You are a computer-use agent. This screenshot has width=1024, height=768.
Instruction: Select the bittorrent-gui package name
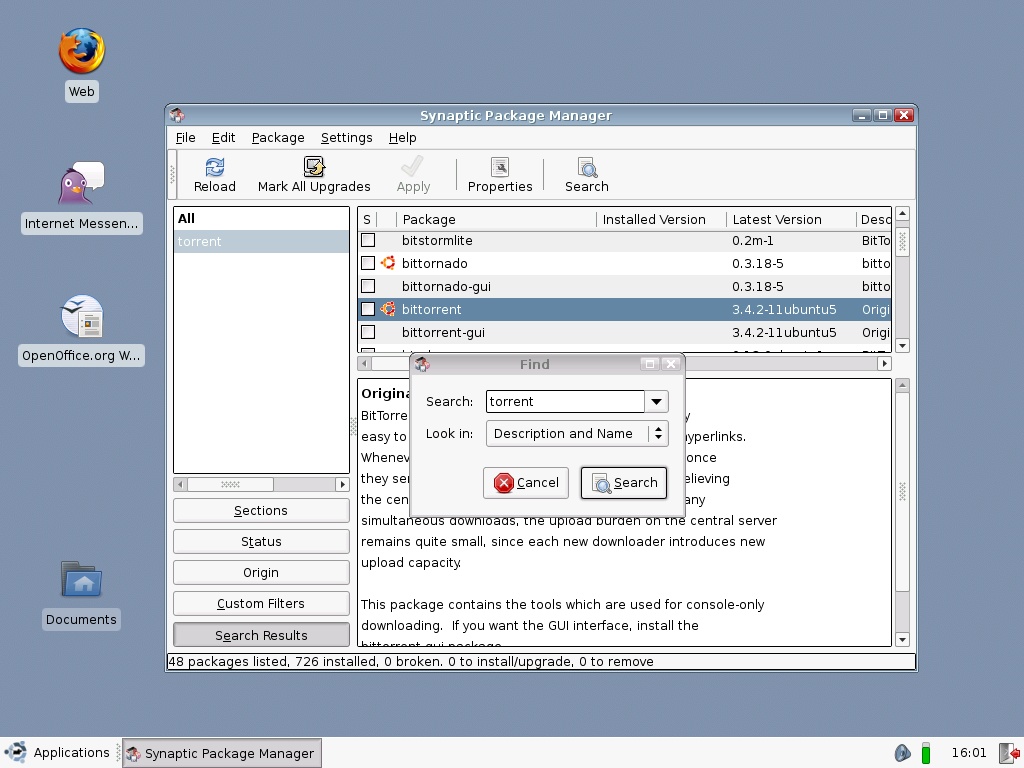[x=443, y=332]
